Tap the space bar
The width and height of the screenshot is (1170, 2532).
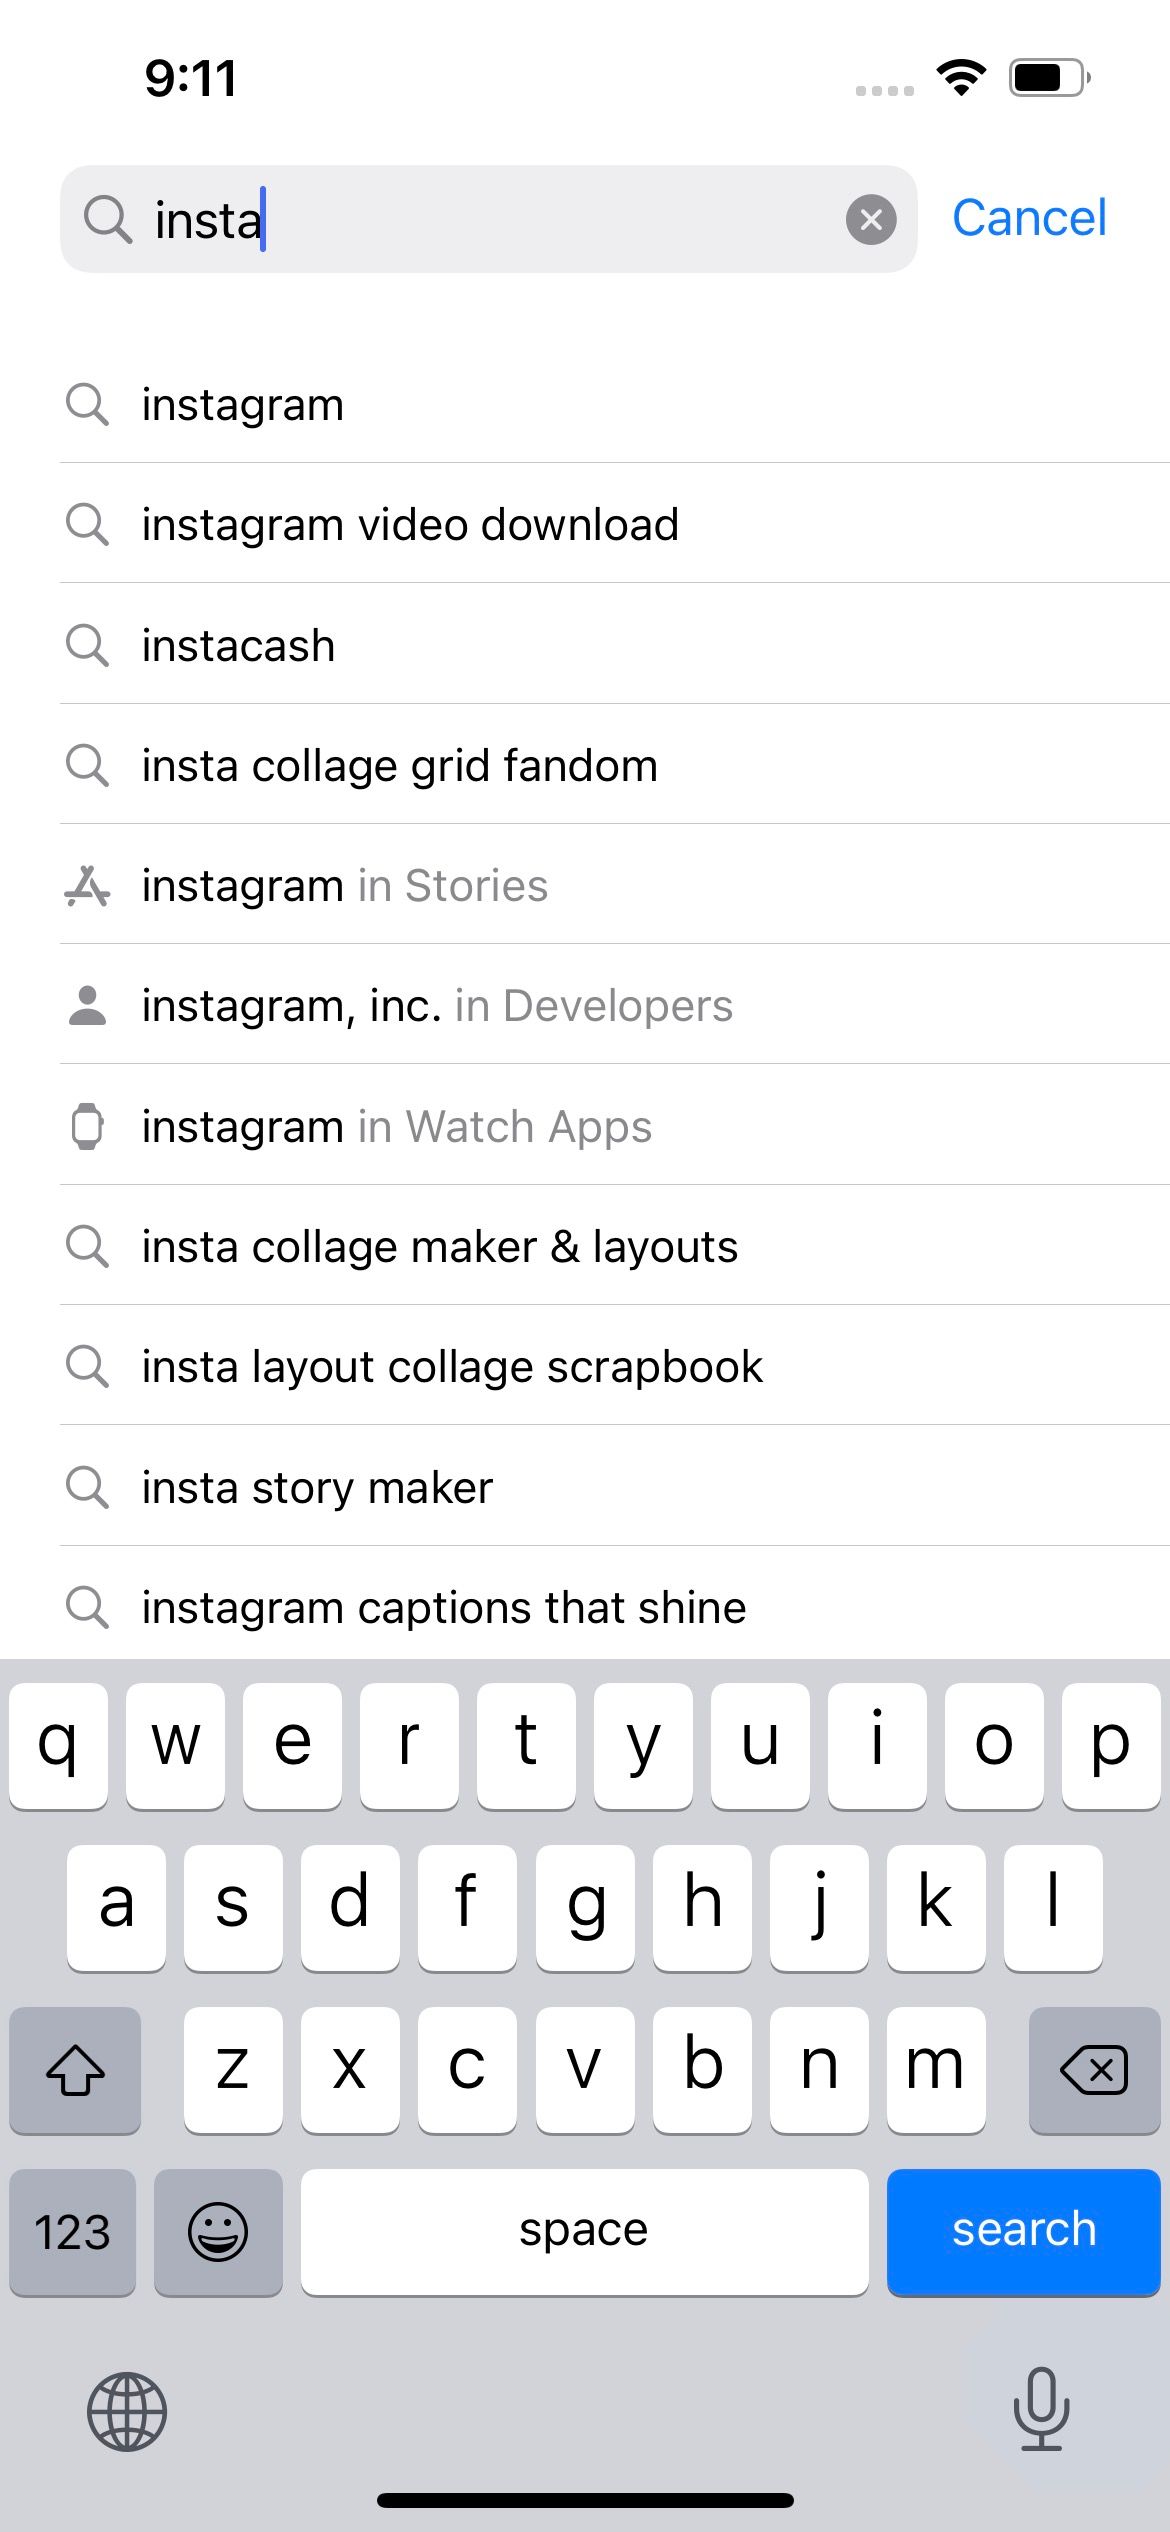(x=584, y=2231)
